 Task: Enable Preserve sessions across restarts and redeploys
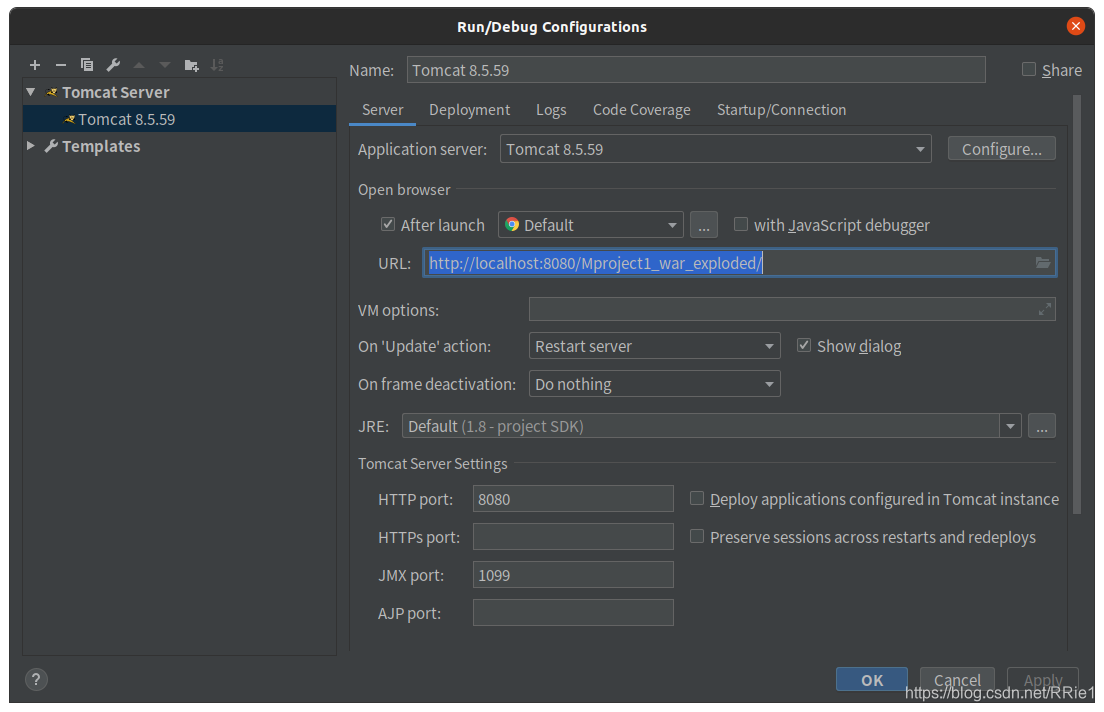click(x=696, y=536)
